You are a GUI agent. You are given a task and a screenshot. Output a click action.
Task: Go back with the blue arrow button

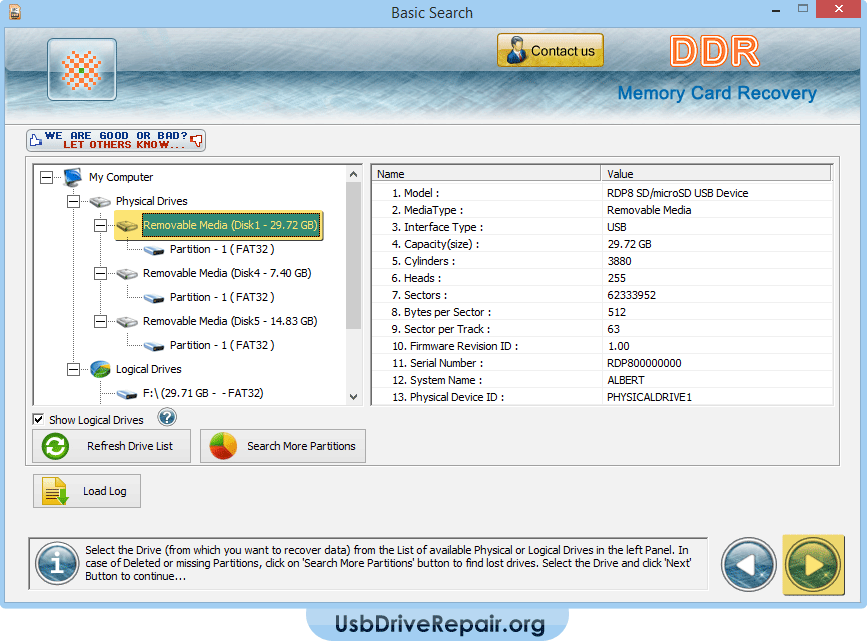pyautogui.click(x=749, y=565)
